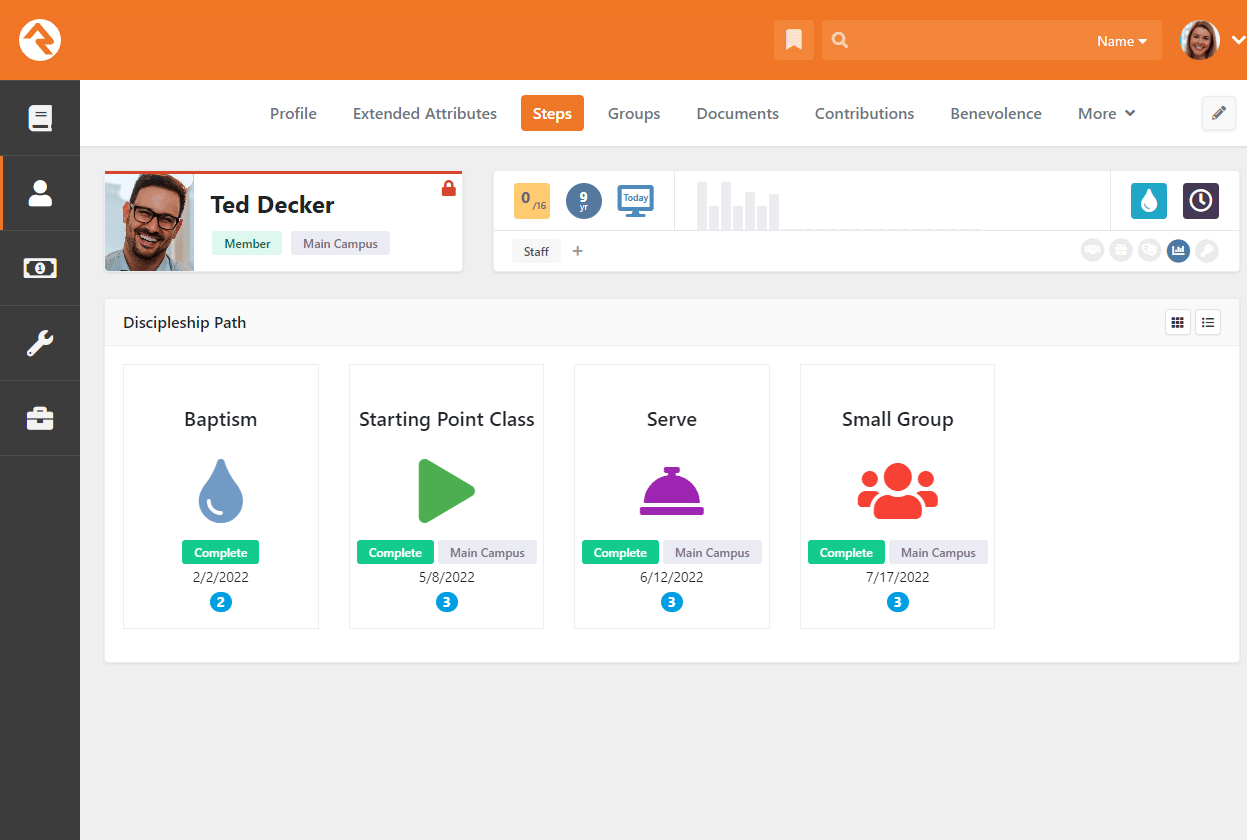Click the pencil edit page button
The image size is (1247, 840).
(x=1218, y=113)
